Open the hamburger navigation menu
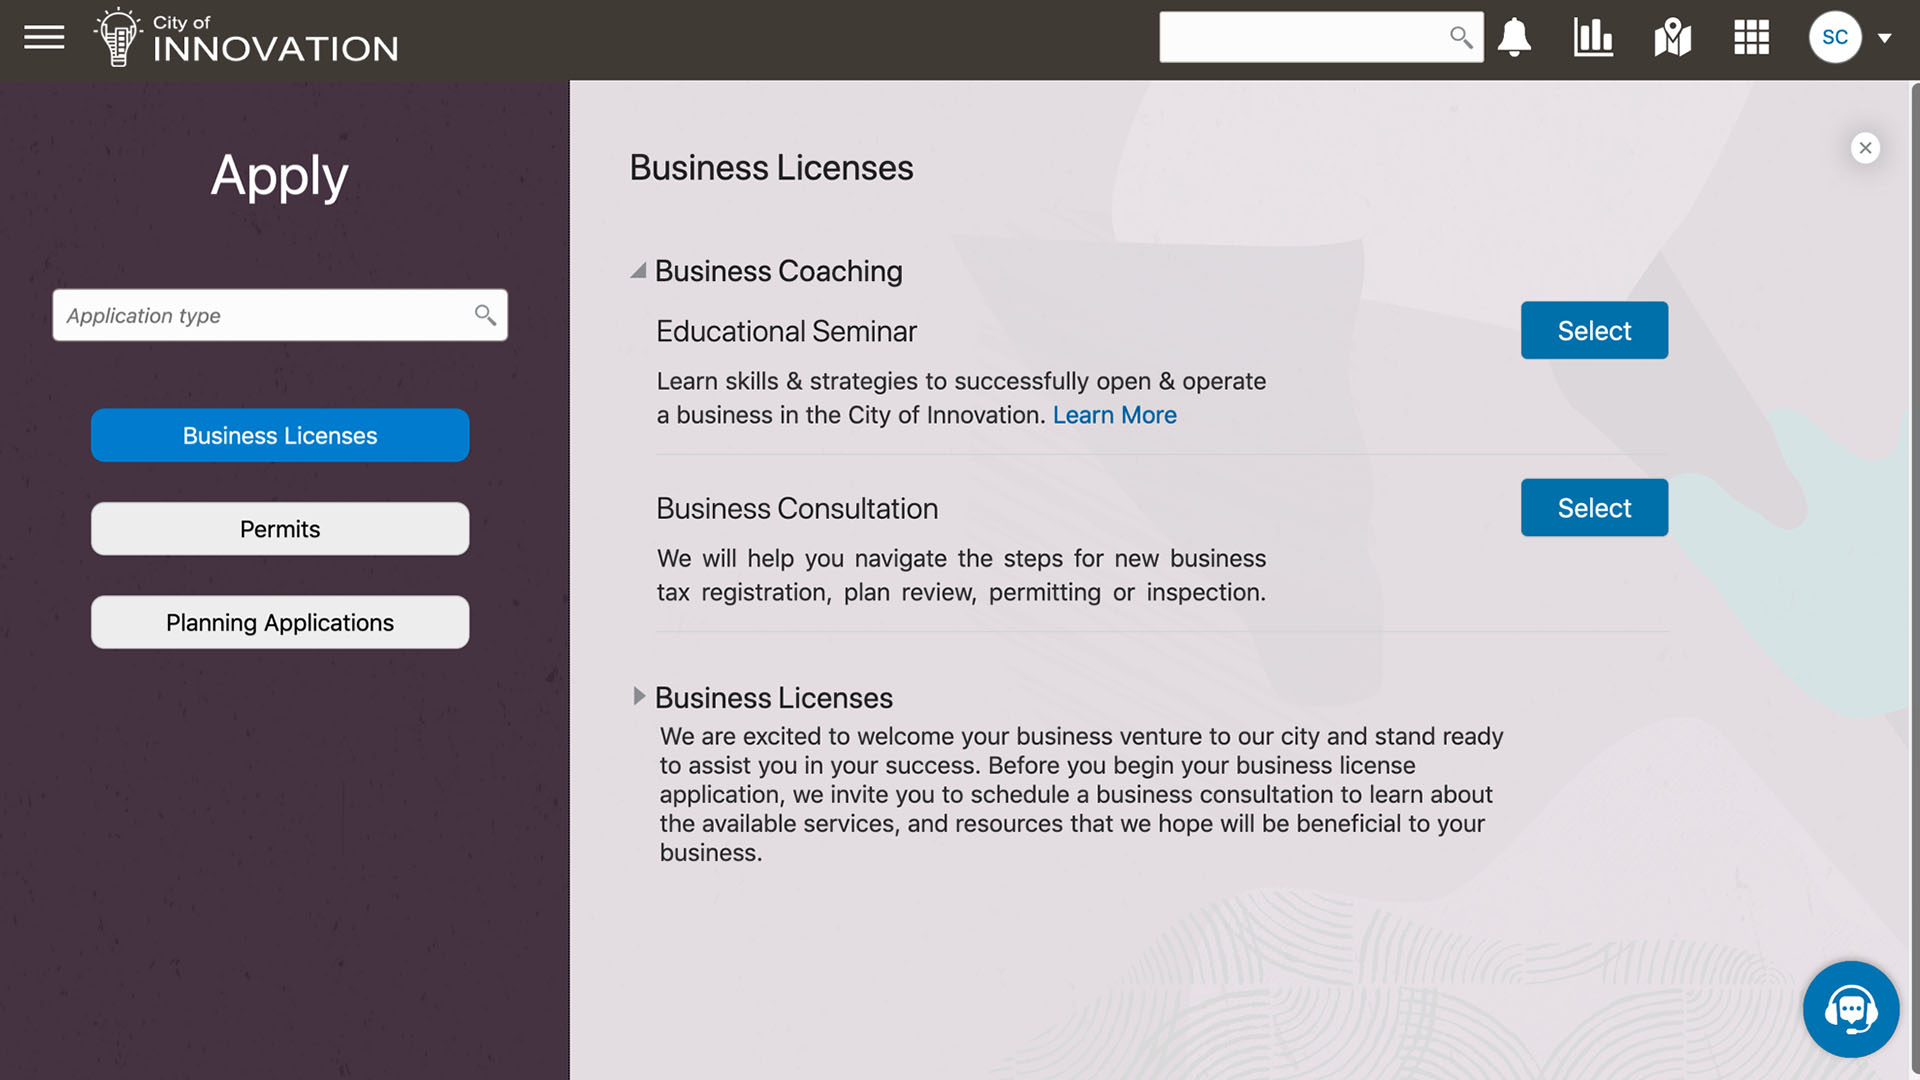 click(44, 37)
